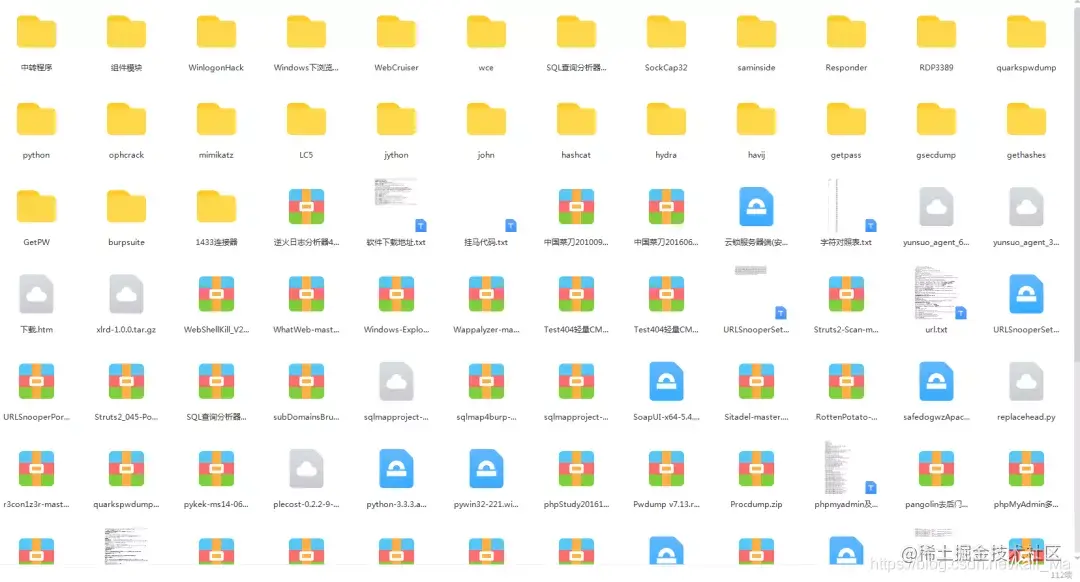Select the Struts2-Scan-m archive
Image resolution: width=1080 pixels, height=582 pixels.
[846, 294]
